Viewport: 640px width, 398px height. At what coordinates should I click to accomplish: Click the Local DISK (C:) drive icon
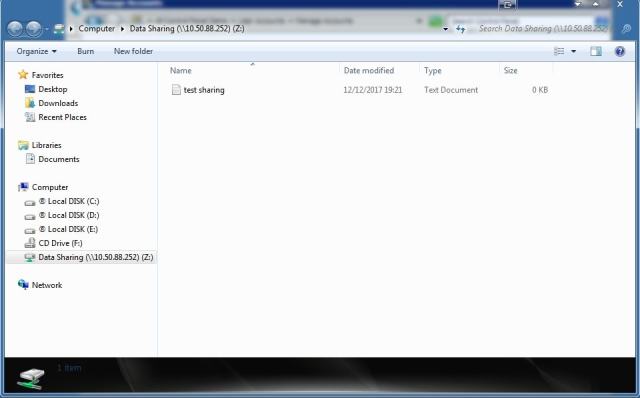(30, 202)
